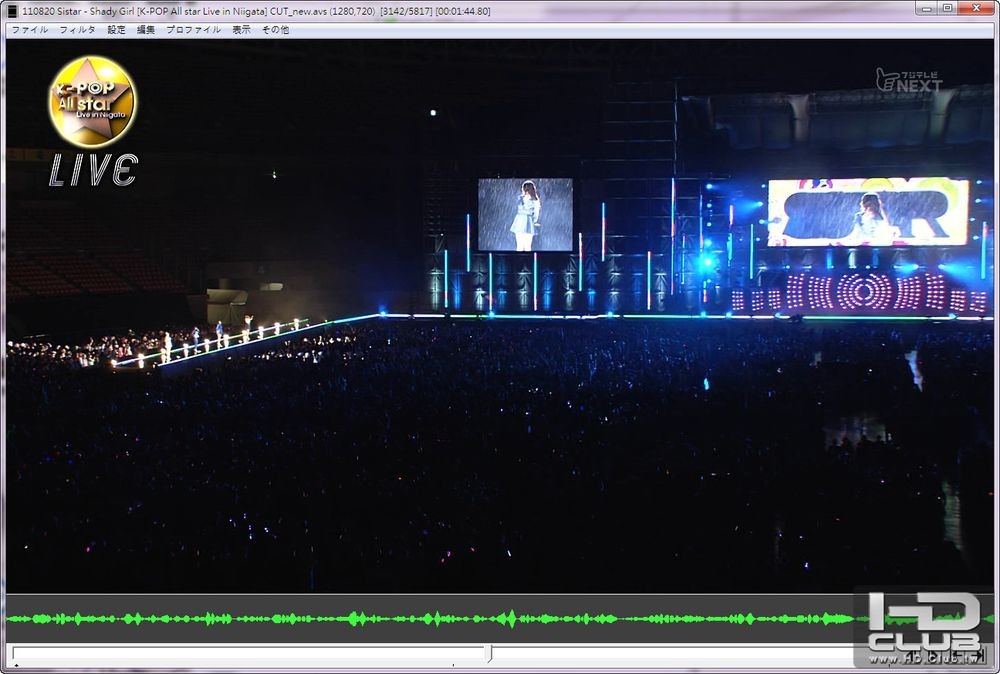Click the AviUtl icon in the title bar
The width and height of the screenshot is (1000, 674).
12,11
